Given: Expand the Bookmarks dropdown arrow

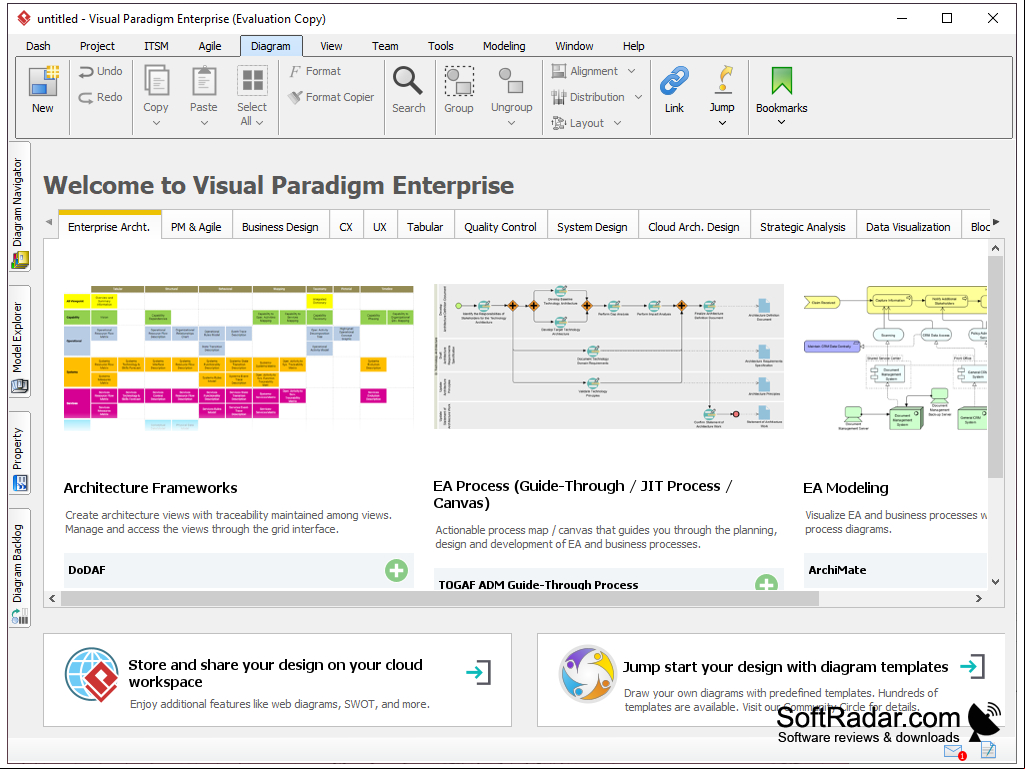Looking at the screenshot, I should click(782, 122).
